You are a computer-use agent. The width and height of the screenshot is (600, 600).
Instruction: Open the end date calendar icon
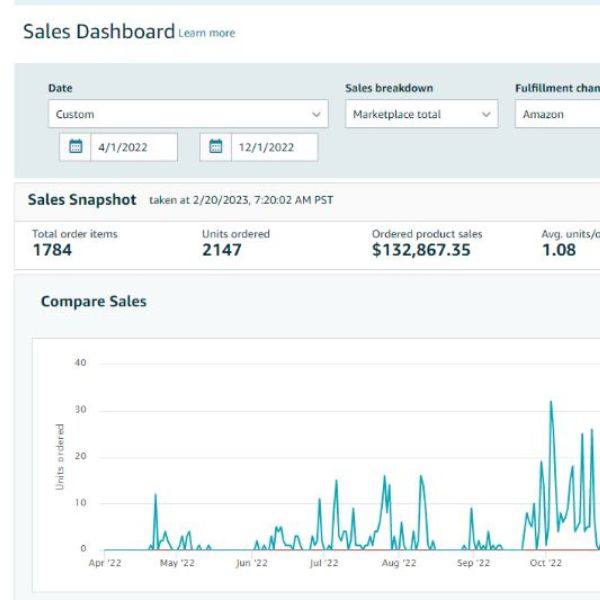pos(215,147)
